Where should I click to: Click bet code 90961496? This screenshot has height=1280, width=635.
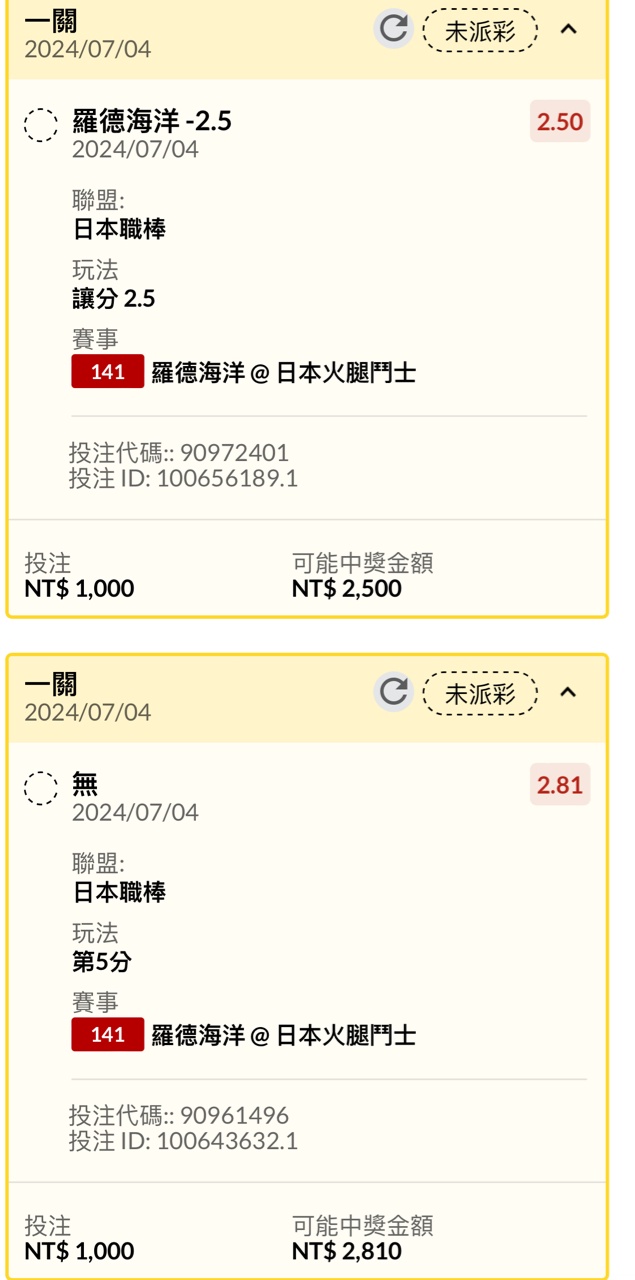(234, 1116)
